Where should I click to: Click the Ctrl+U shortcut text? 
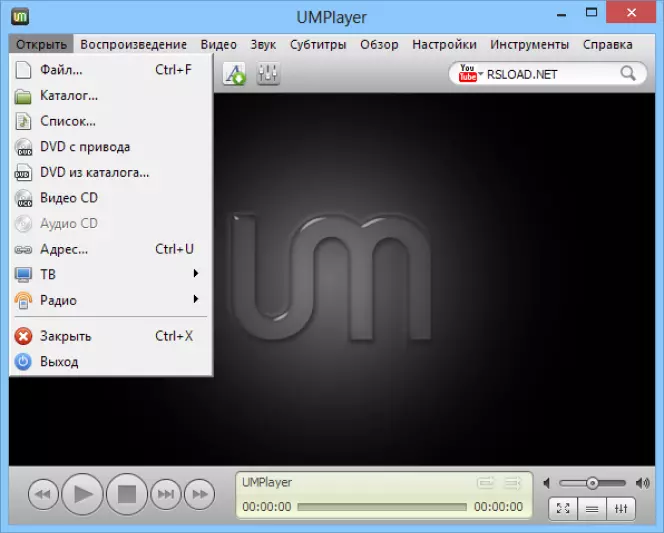[x=174, y=249]
